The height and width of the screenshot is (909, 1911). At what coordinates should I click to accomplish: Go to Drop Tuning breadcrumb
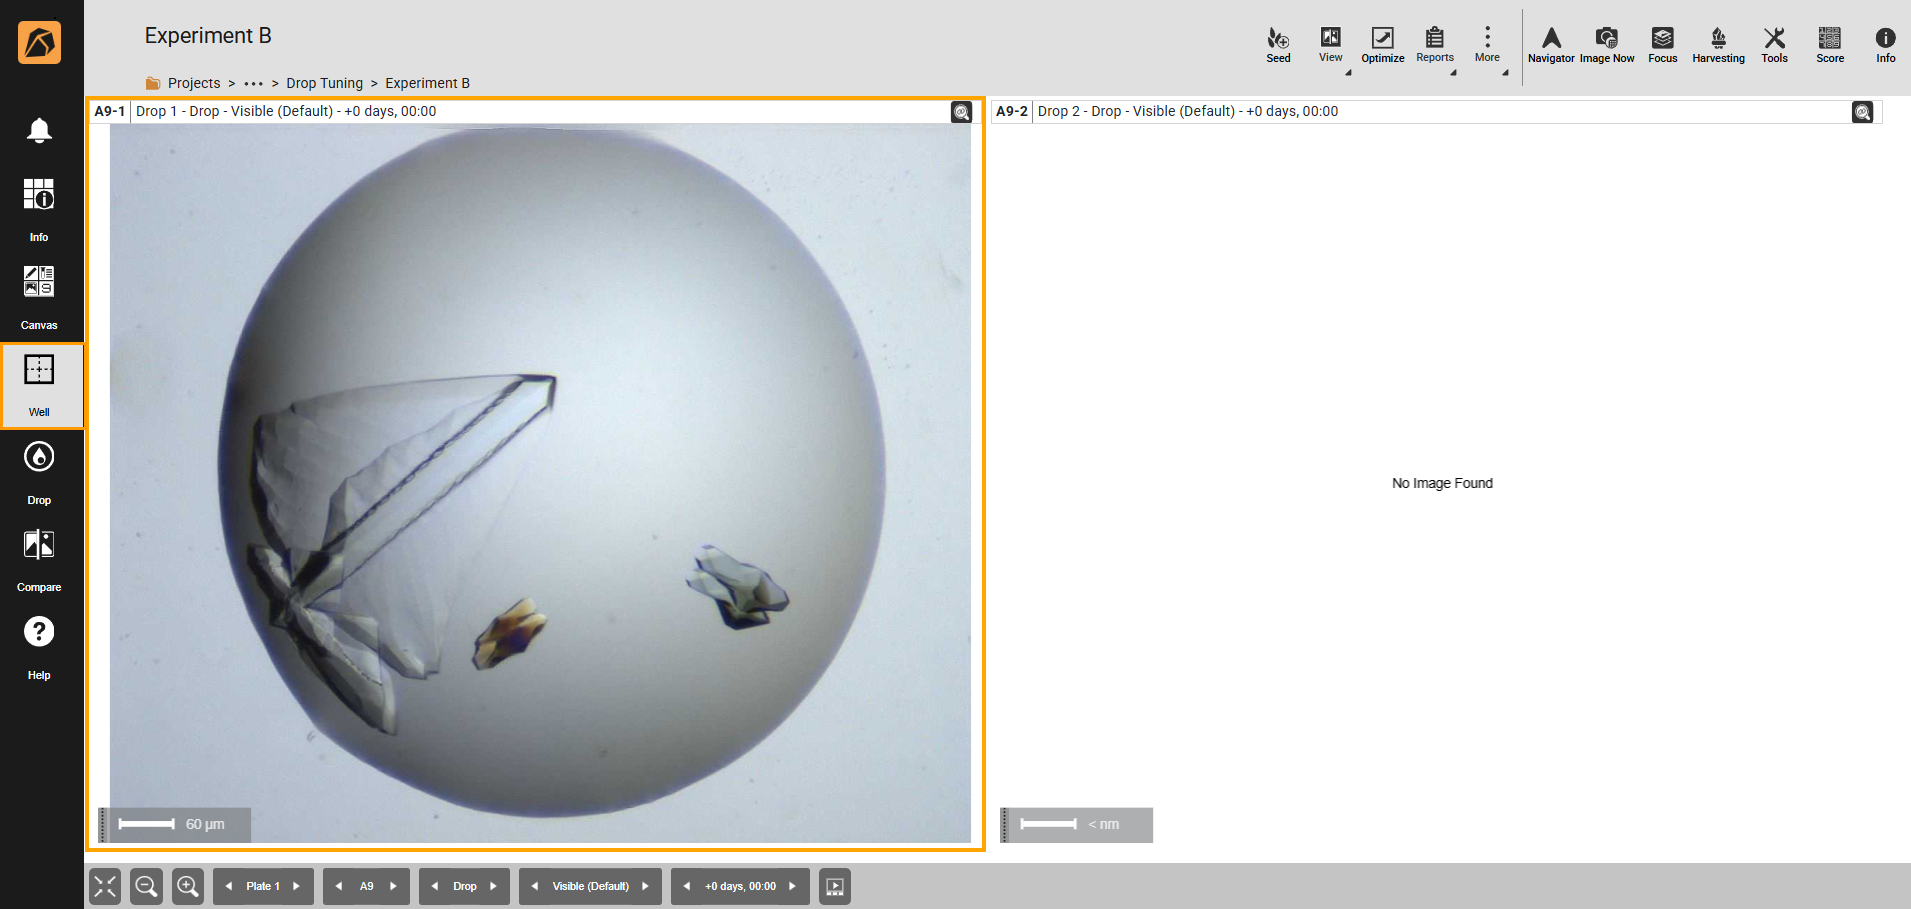(x=324, y=83)
